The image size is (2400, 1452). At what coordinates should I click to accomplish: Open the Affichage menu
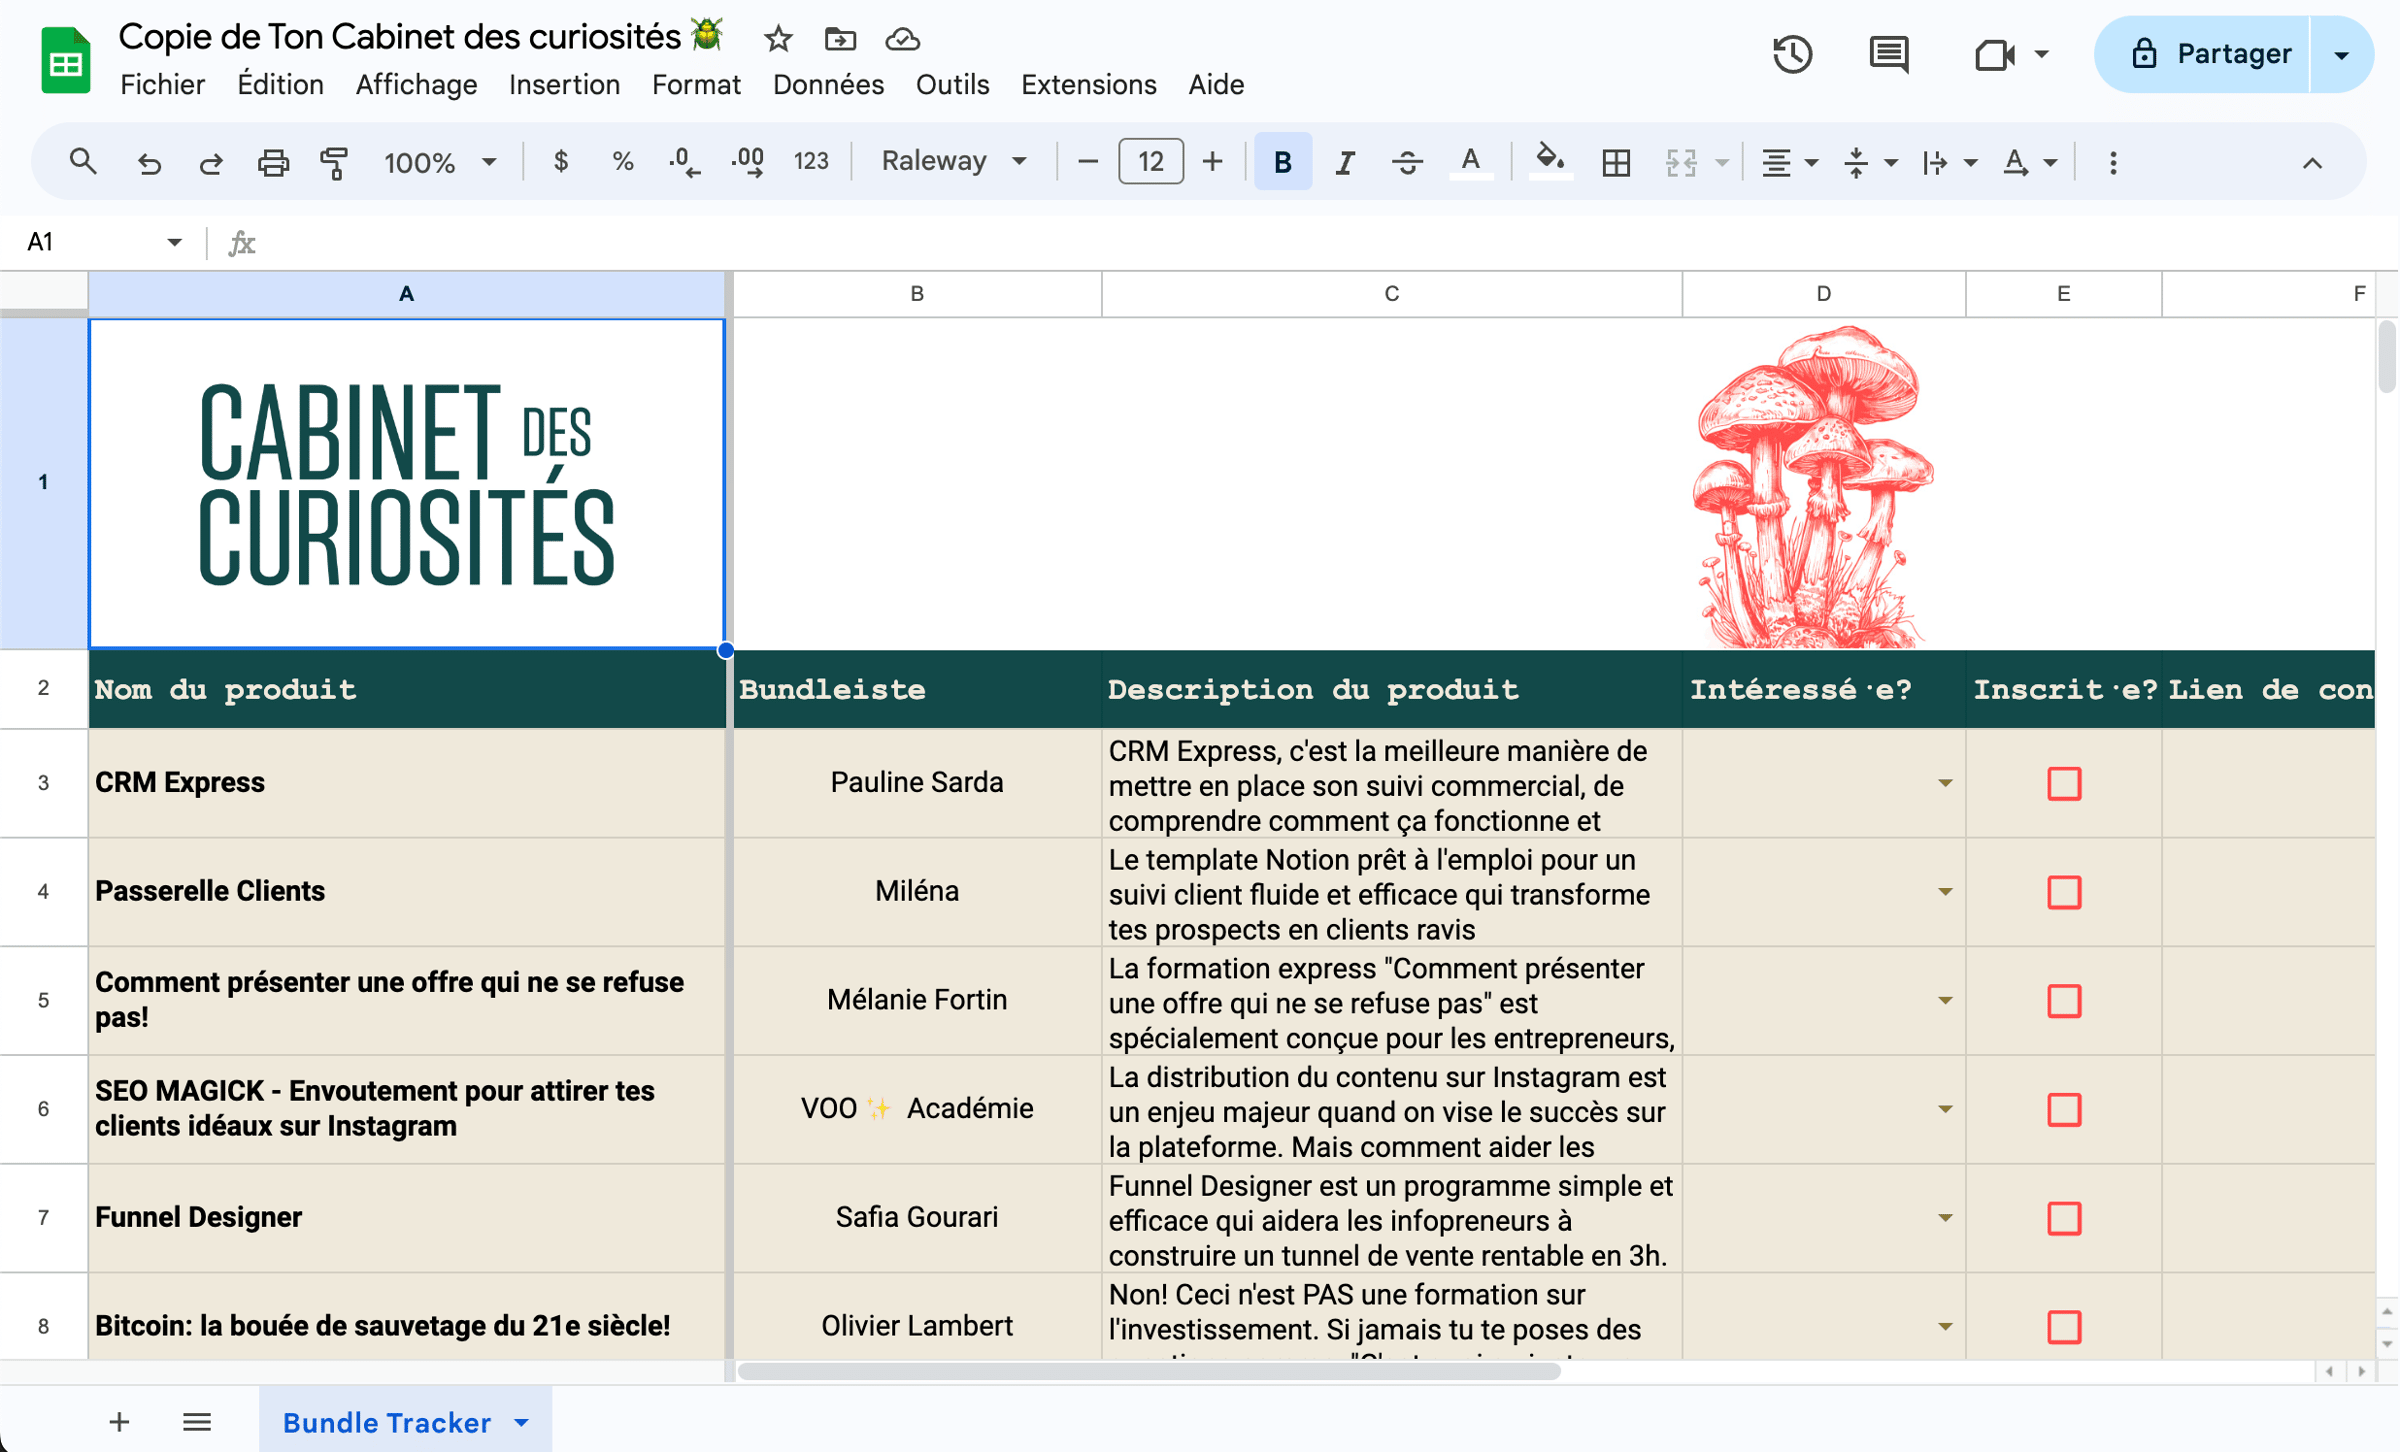point(416,85)
